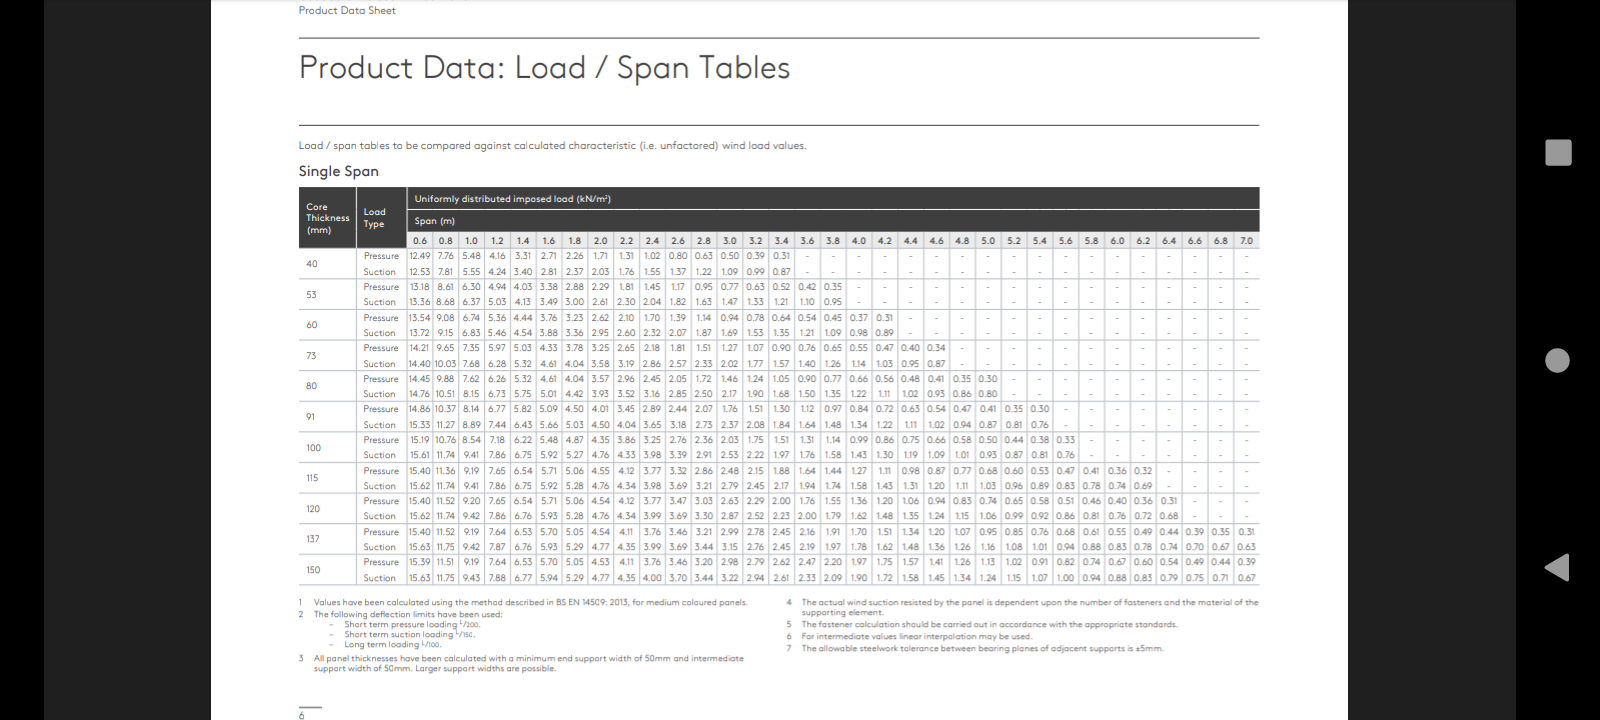1600x720 pixels.
Task: Tap the Android home circle button
Action: tap(1557, 360)
